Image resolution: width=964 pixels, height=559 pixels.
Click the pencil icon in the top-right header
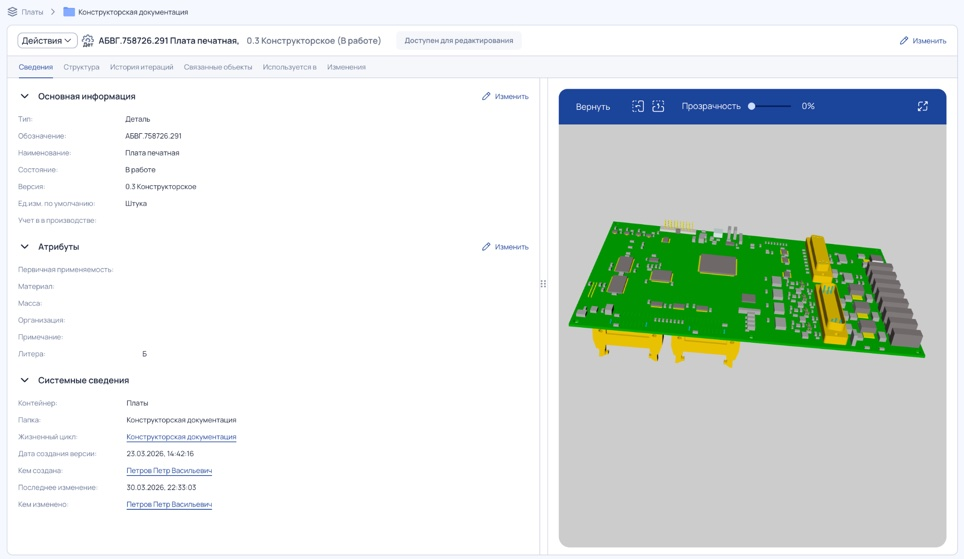tap(904, 41)
